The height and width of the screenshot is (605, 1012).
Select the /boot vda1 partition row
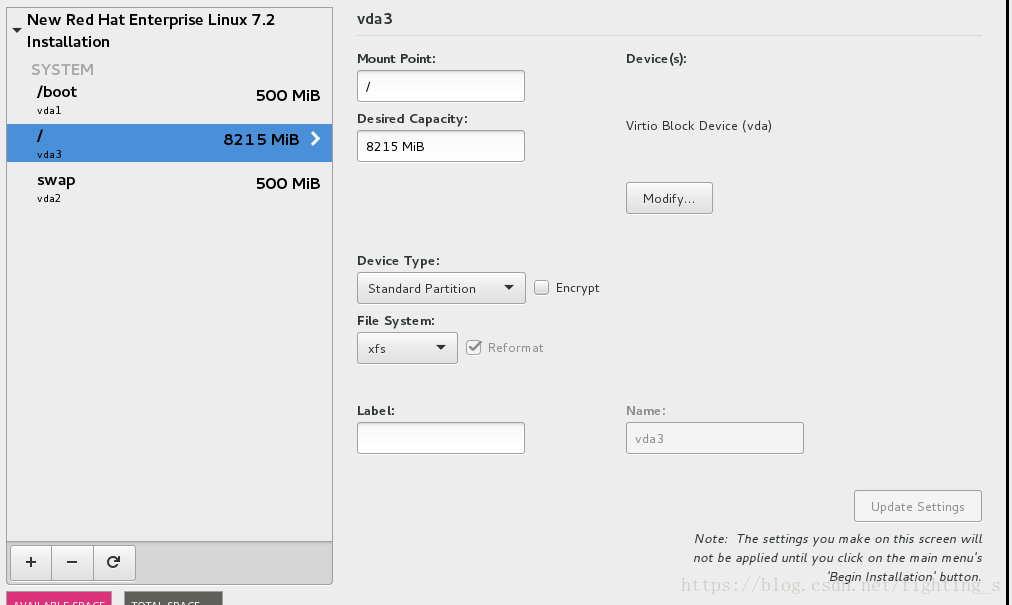click(170, 99)
